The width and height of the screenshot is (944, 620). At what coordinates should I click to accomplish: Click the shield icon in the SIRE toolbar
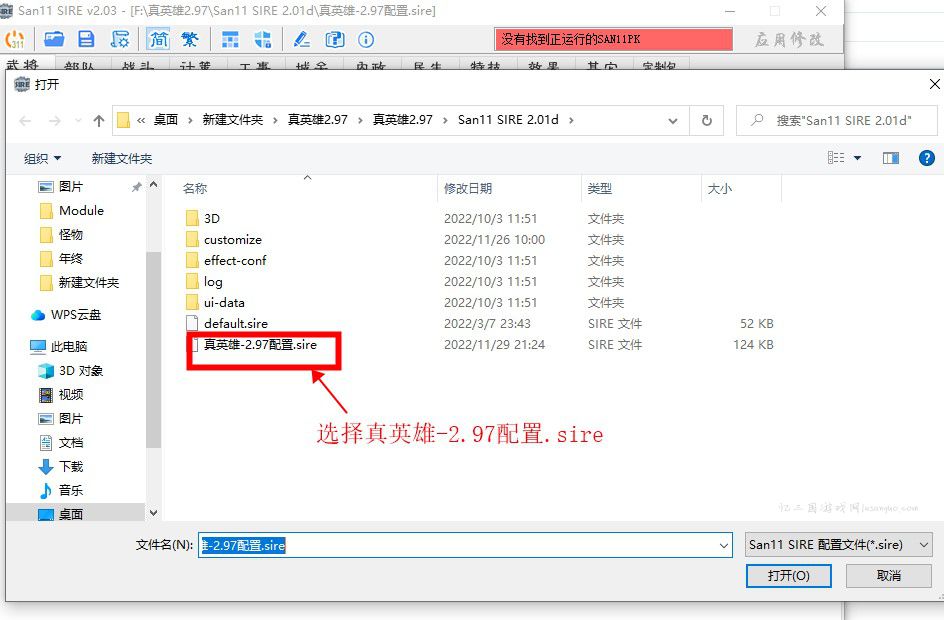[x=262, y=40]
